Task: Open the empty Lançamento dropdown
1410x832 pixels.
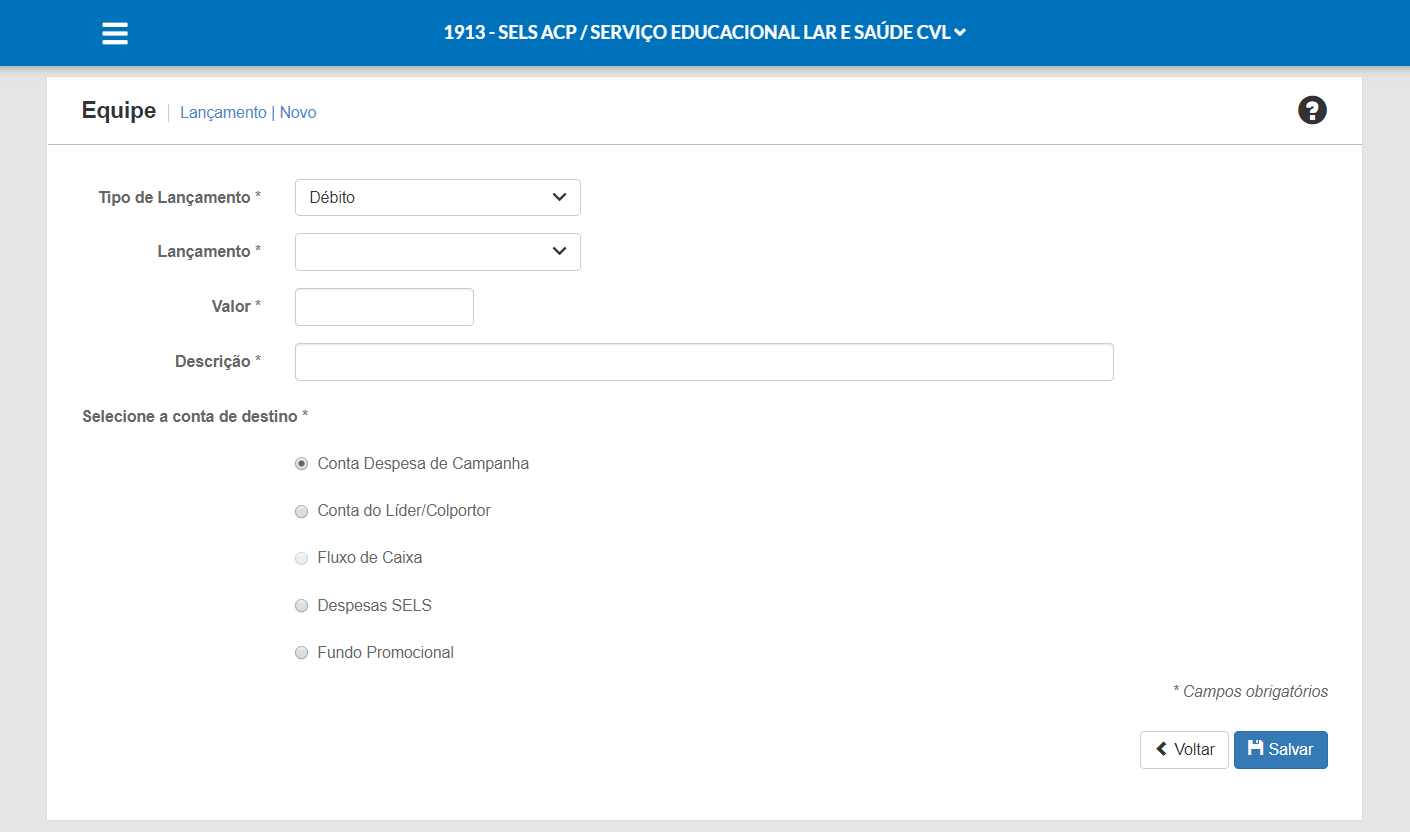Action: click(x=437, y=252)
